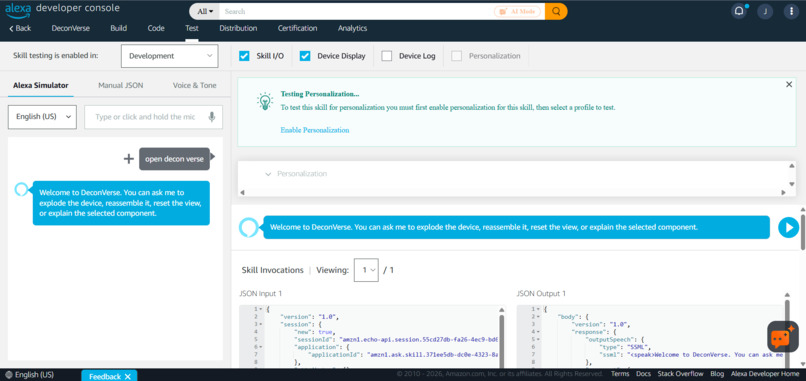Screen dimensions: 806x381
Task: Switch to the Manual JSON tab
Action: pos(121,86)
